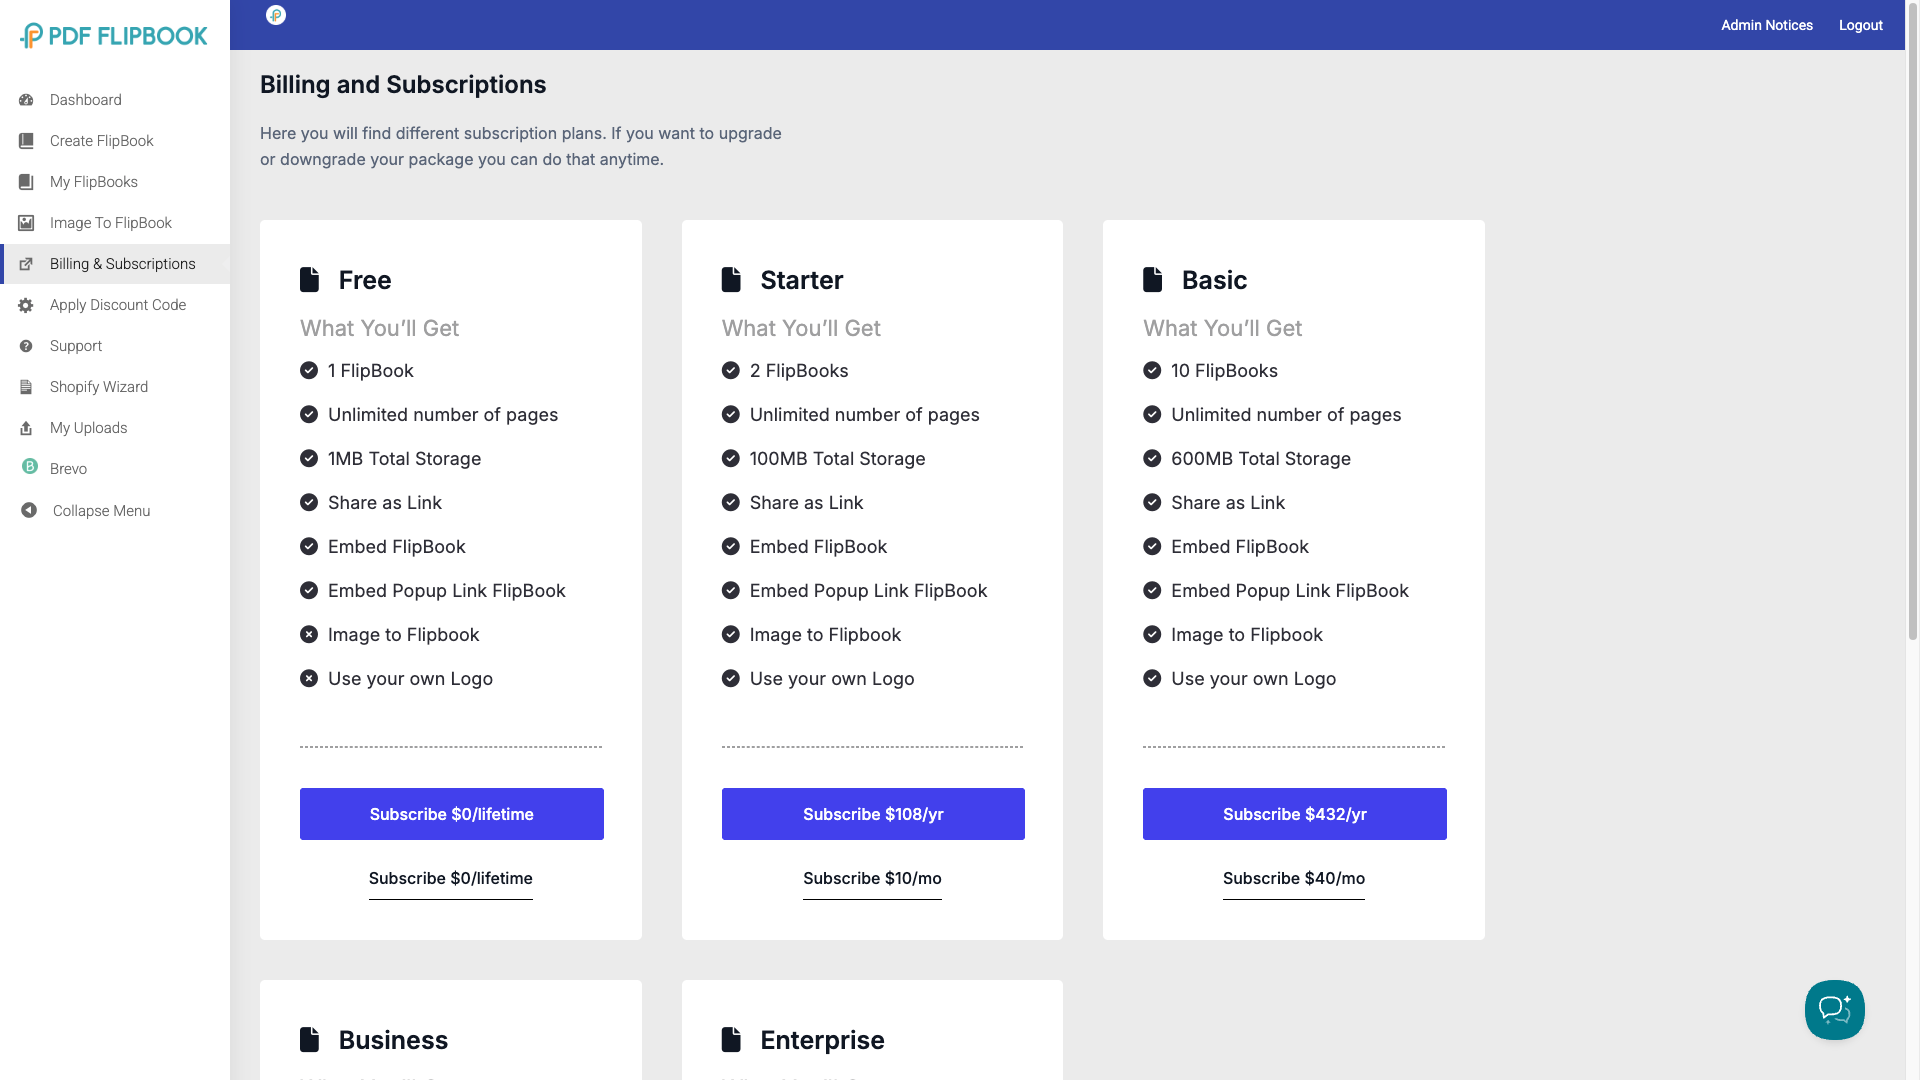The image size is (1920, 1080).
Task: Click the My Uploads upload icon
Action: click(x=26, y=428)
